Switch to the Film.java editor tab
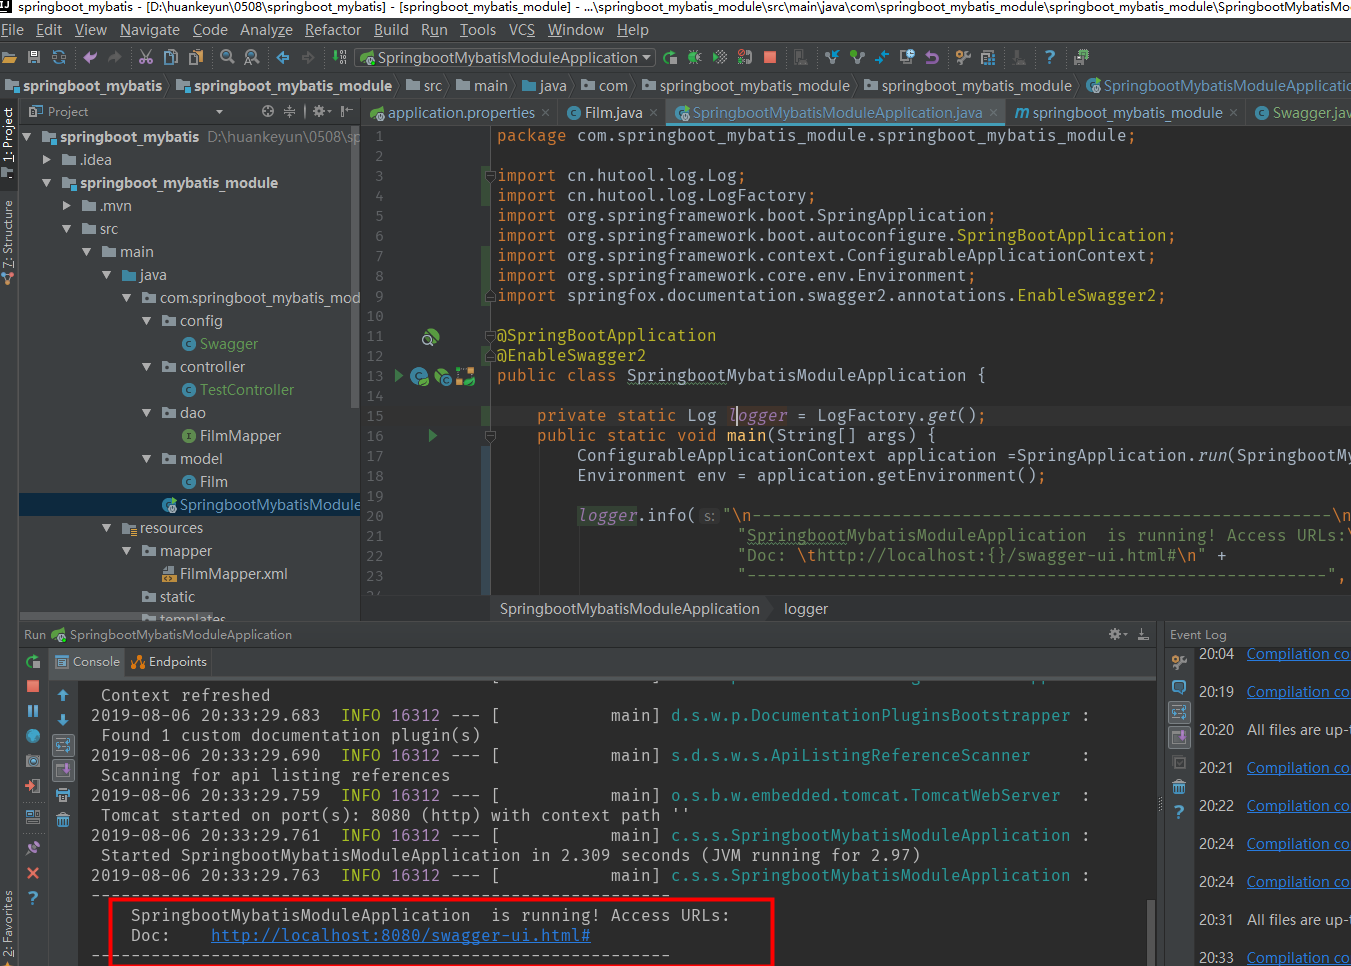The image size is (1351, 966). (614, 112)
